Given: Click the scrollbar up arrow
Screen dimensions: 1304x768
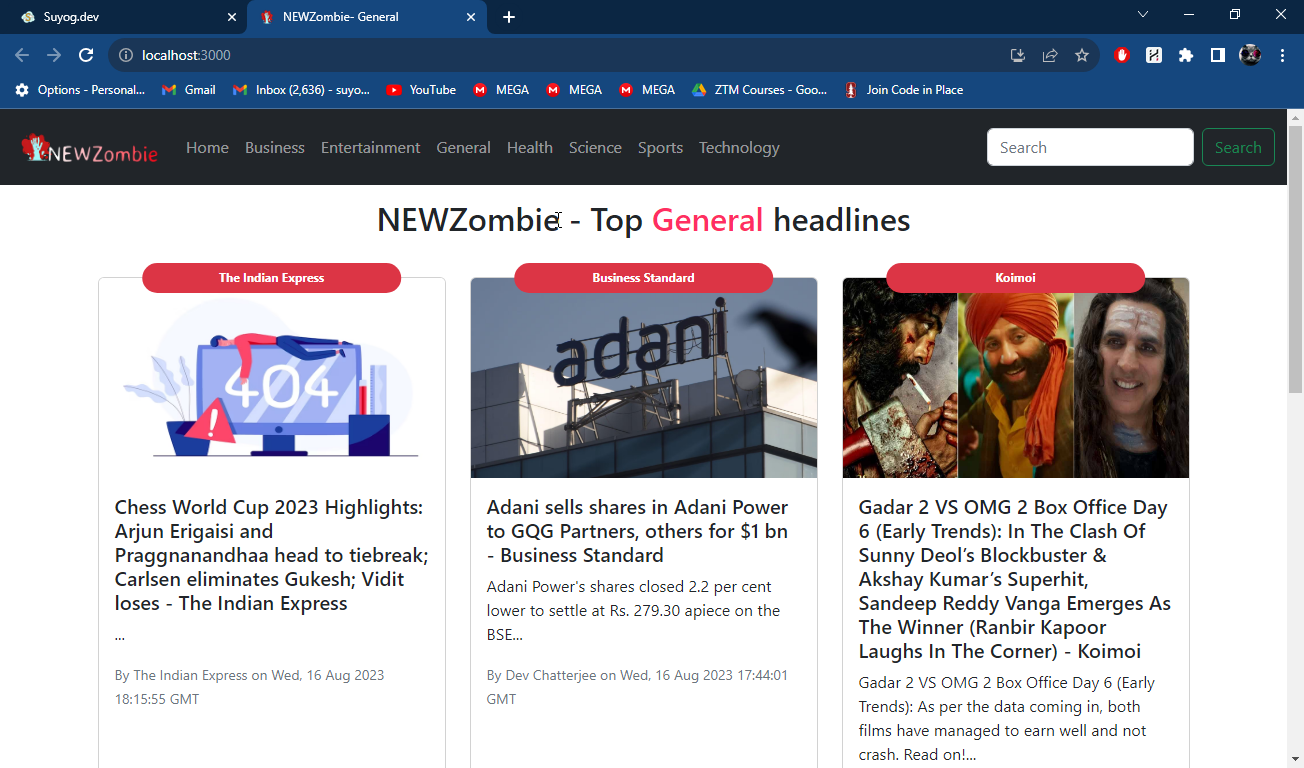Looking at the screenshot, I should click(x=1295, y=117).
